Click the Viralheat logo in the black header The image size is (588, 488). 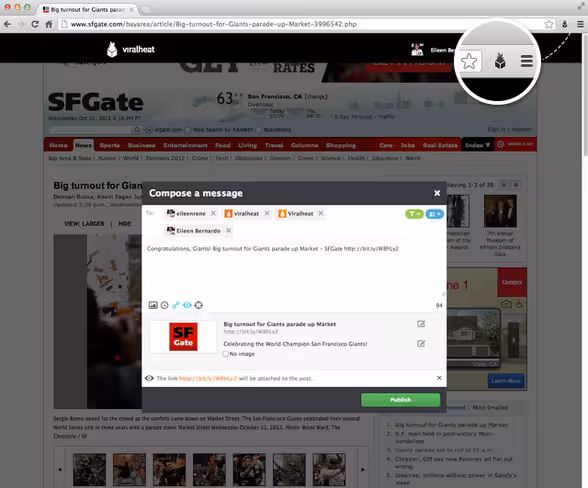[130, 49]
